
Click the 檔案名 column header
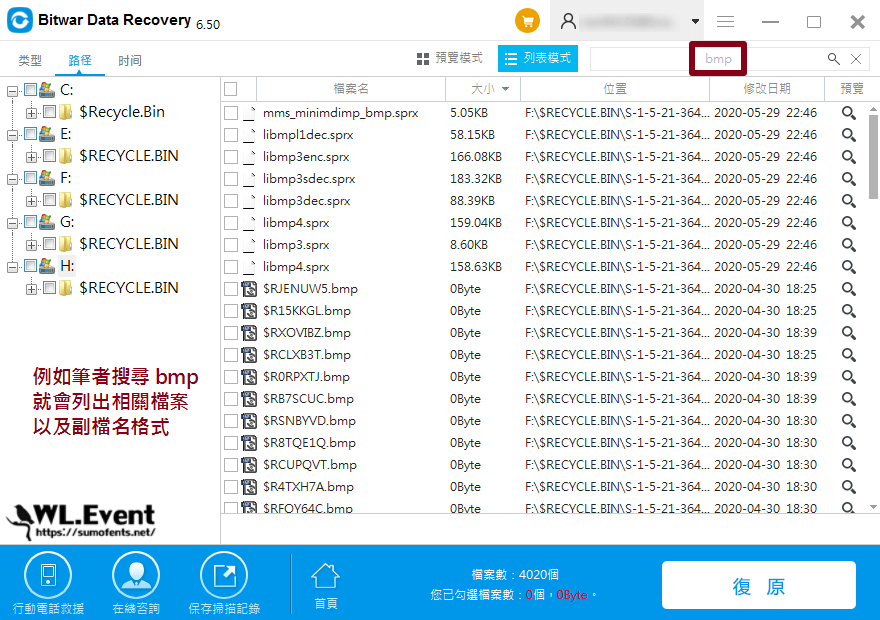[351, 89]
